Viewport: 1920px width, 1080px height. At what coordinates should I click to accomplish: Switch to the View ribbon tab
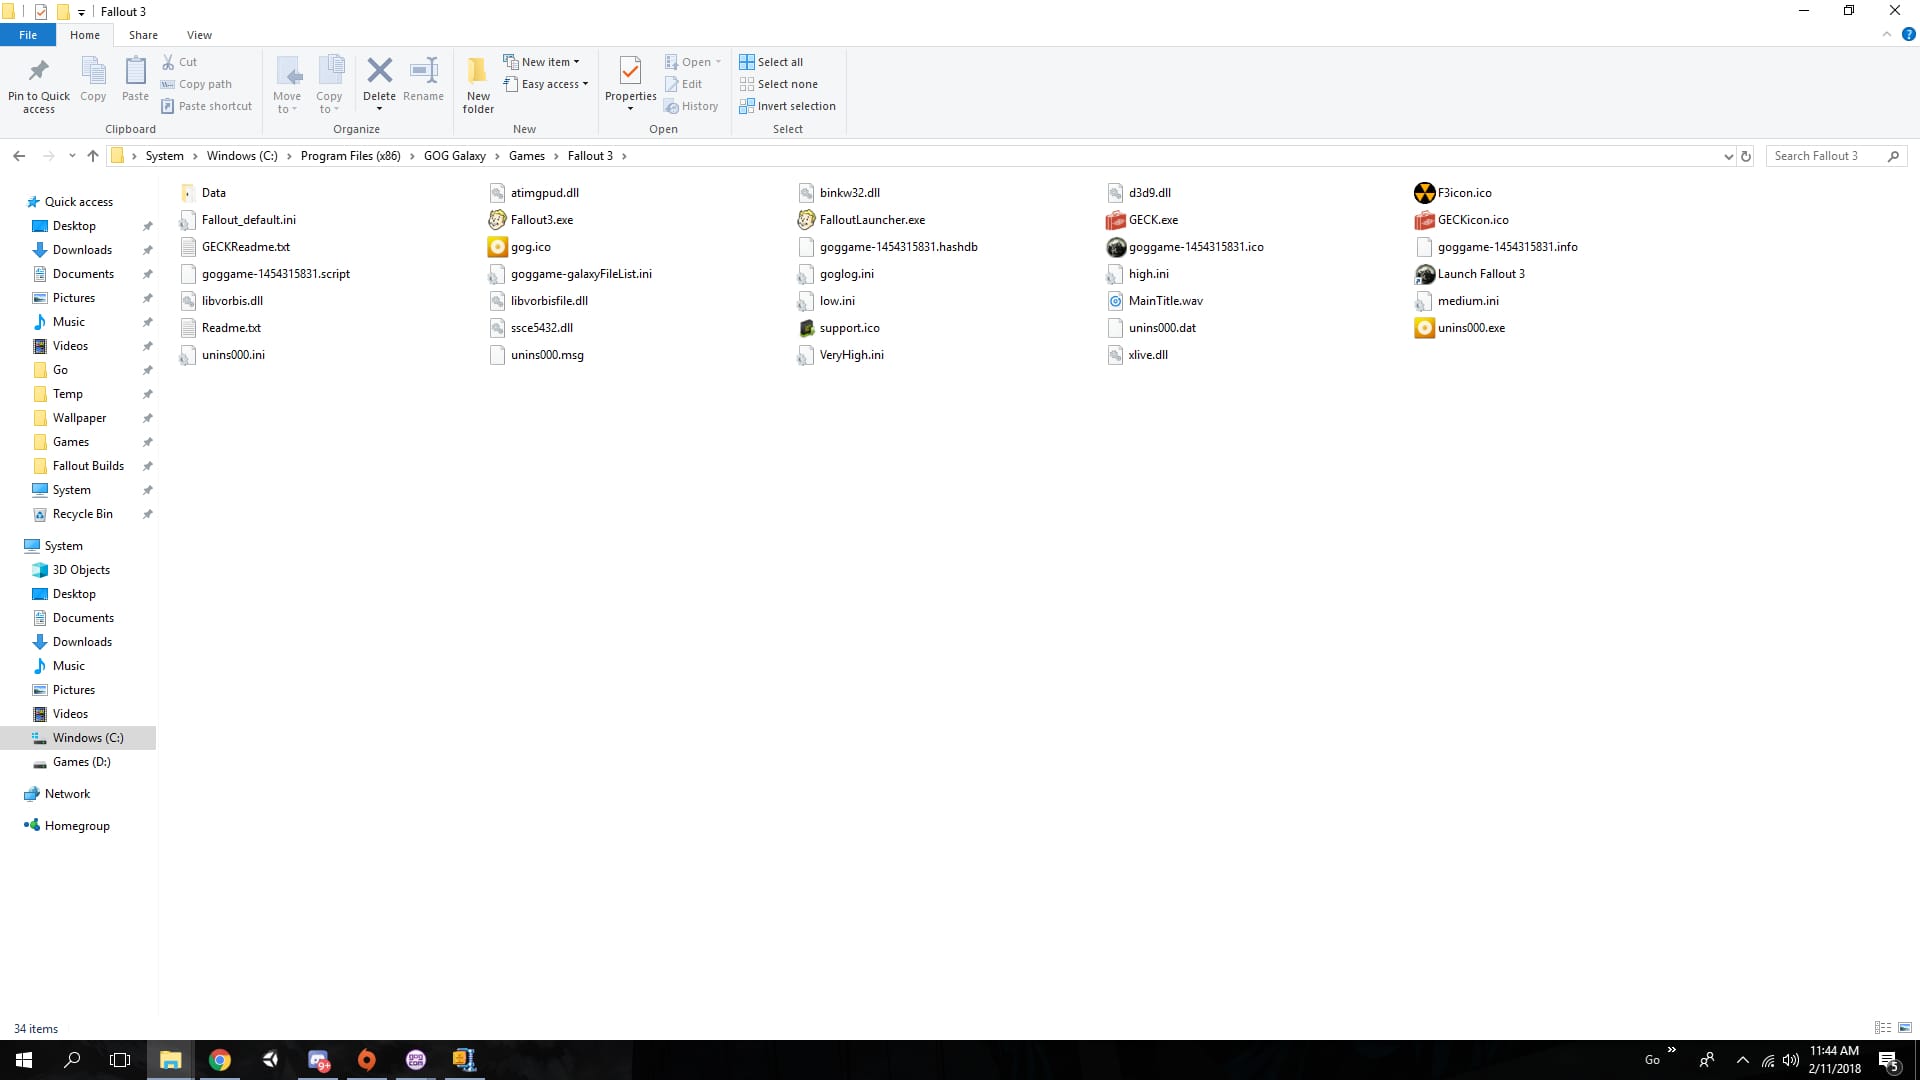pyautogui.click(x=199, y=35)
